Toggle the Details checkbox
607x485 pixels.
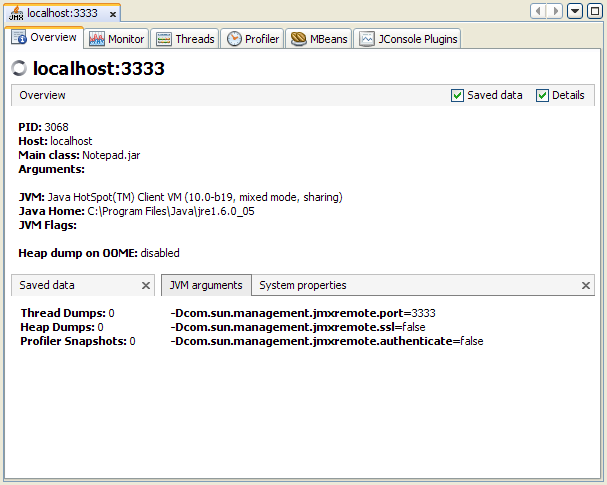pos(543,96)
